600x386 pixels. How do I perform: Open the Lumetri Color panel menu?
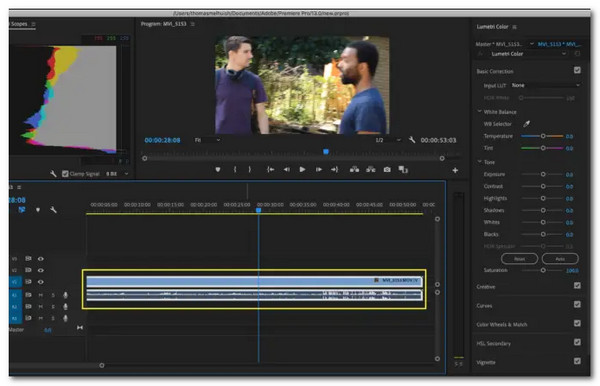pyautogui.click(x=515, y=27)
